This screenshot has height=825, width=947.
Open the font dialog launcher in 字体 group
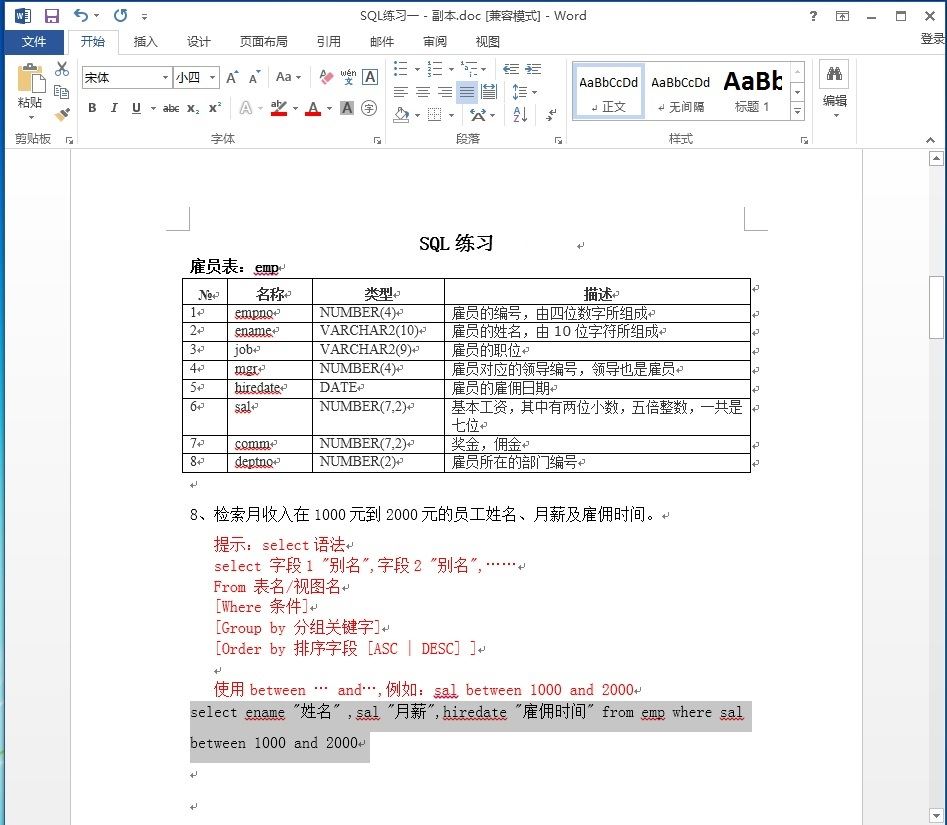tap(377, 140)
